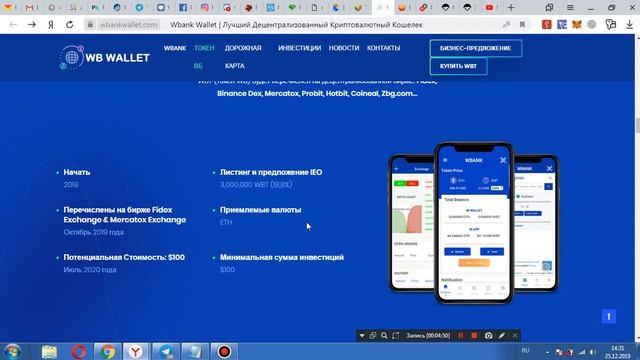Viewport: 640px width, 360px height.
Task: Open the КОНТАКТЫ nav item
Action: [x=383, y=48]
